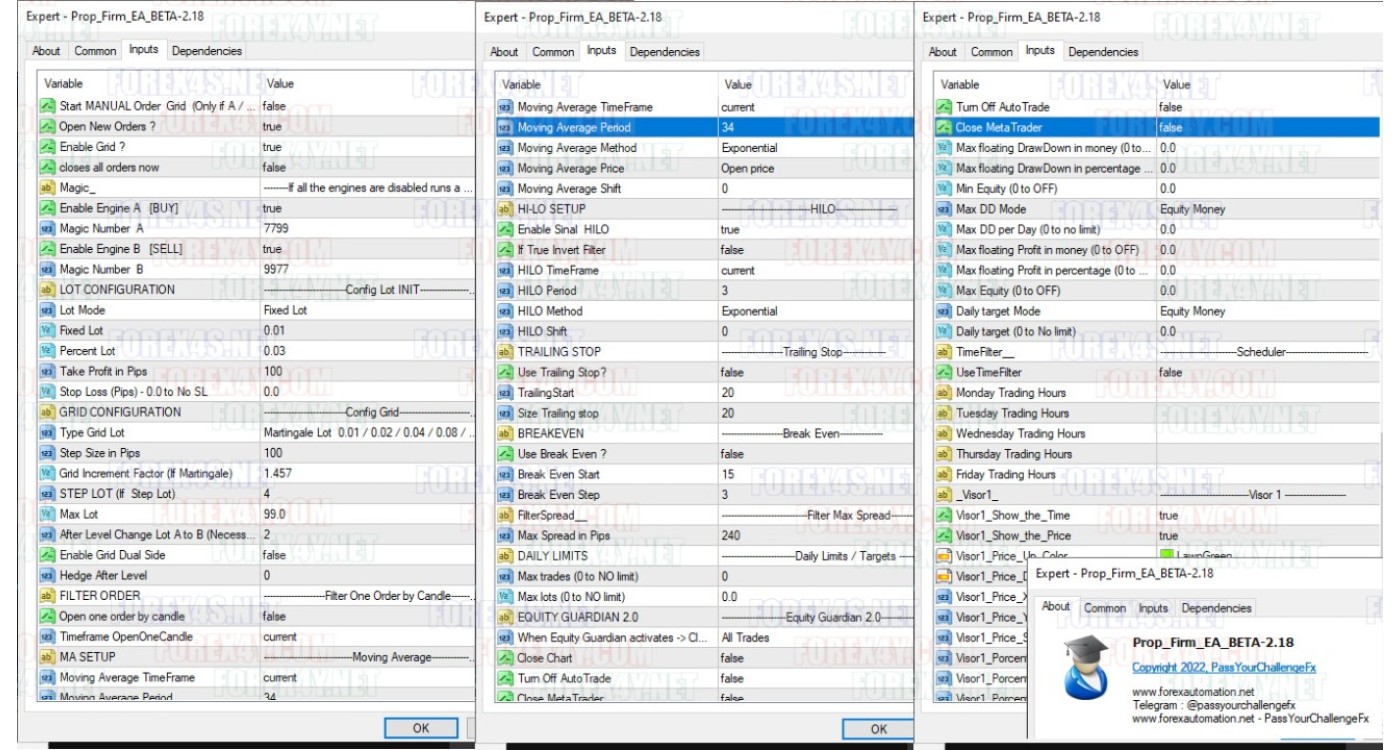Click the icon beside LOT CONFIGURATION header

click(x=47, y=290)
